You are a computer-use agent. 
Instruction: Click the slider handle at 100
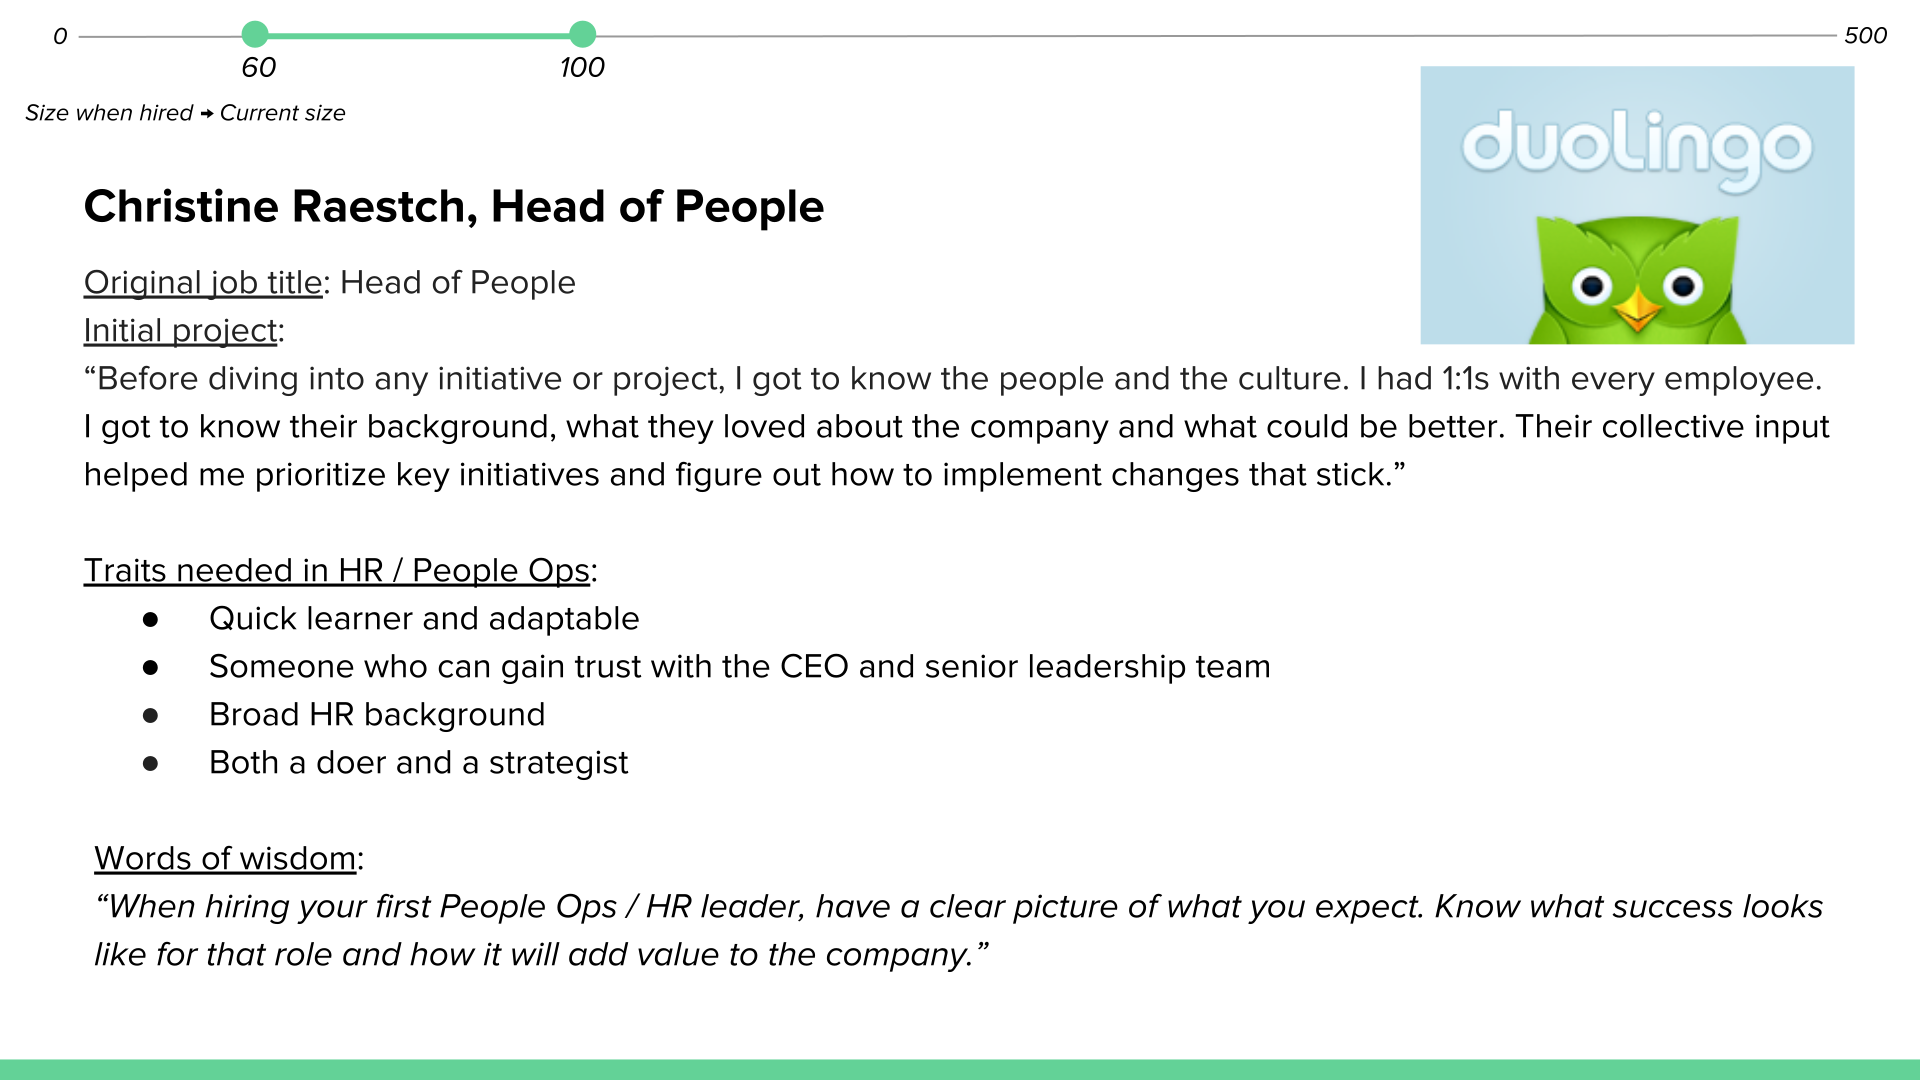582,34
